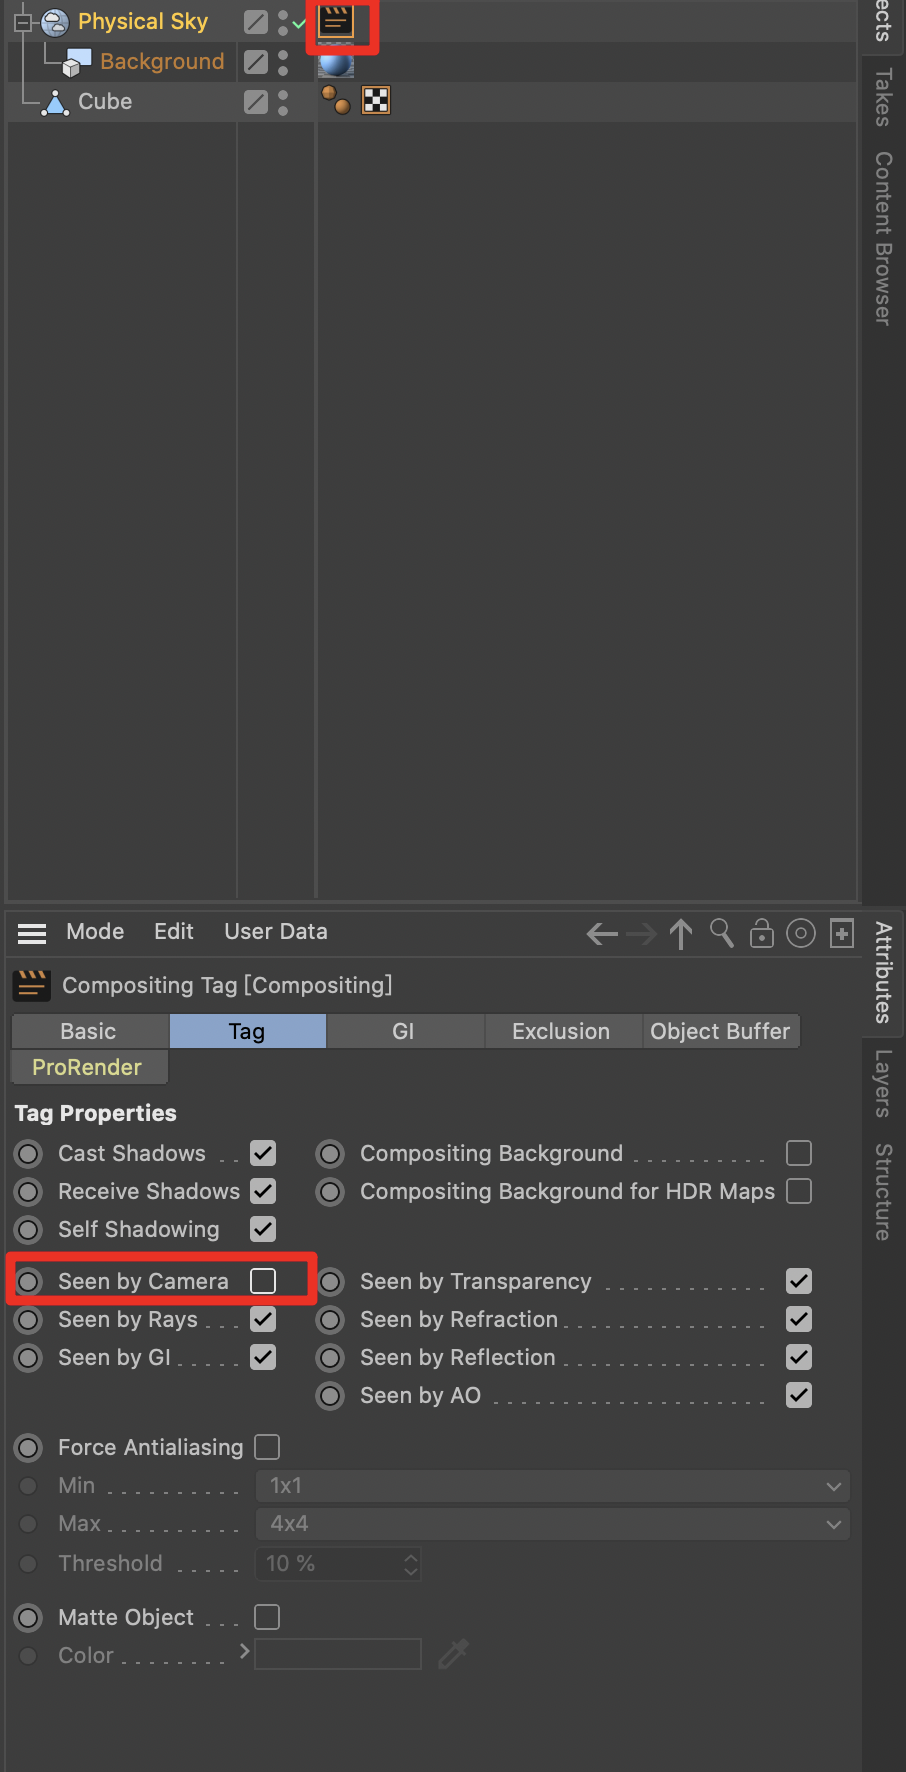This screenshot has width=906, height=1772.
Task: Click the up arrow in Attributes
Action: (681, 934)
